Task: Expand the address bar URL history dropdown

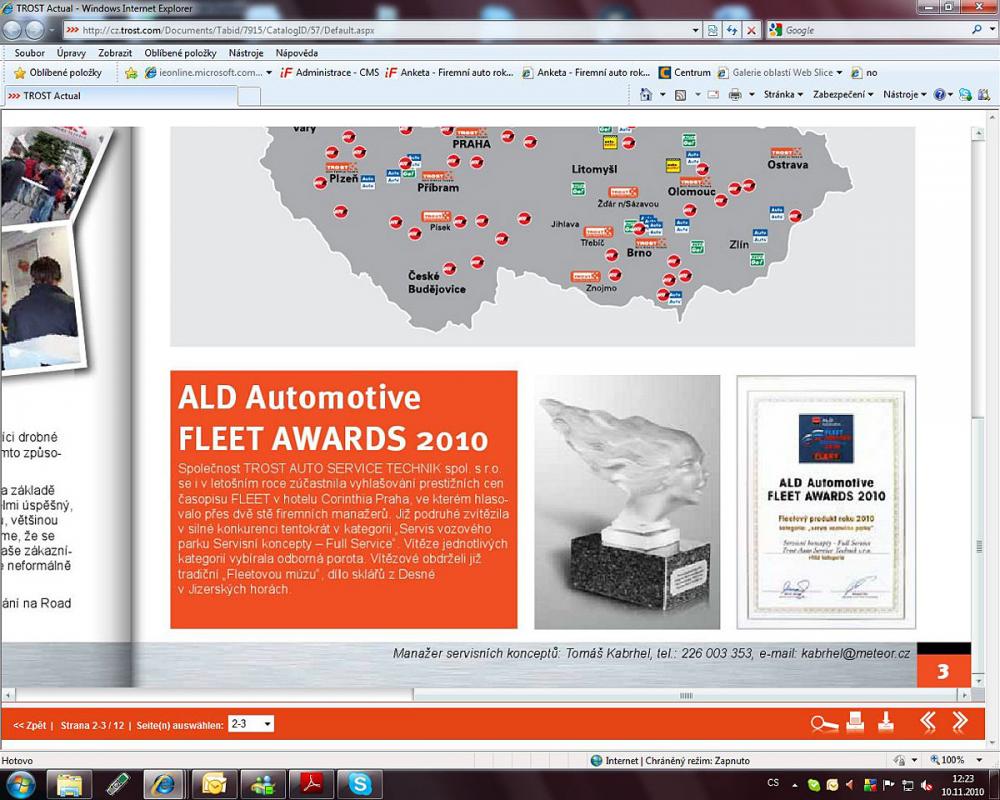Action: coord(696,30)
